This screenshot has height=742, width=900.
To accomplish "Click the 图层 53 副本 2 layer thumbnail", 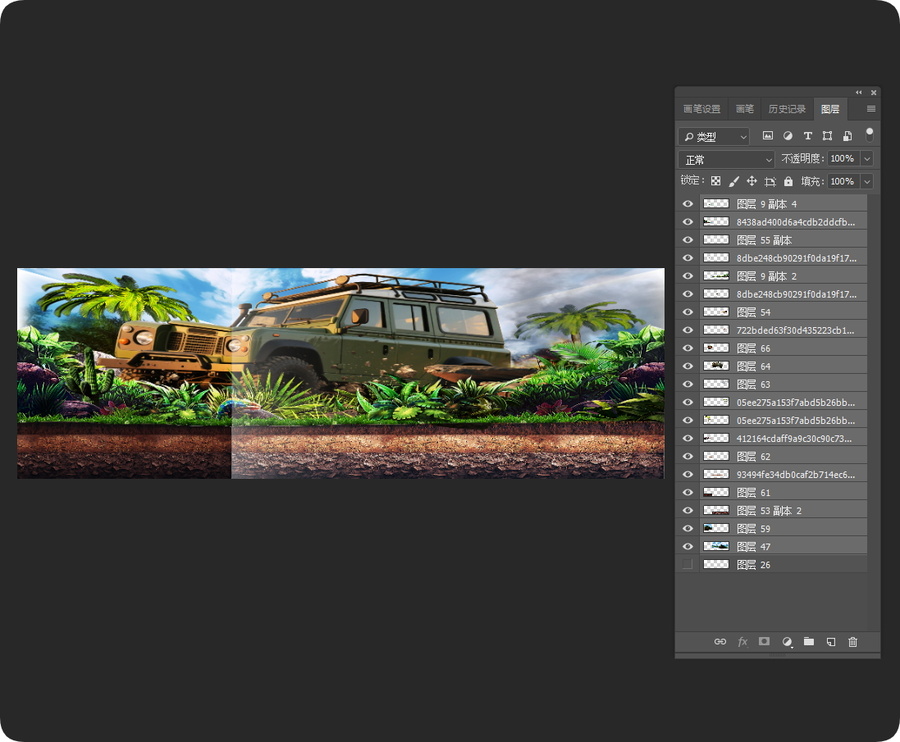I will tap(716, 510).
